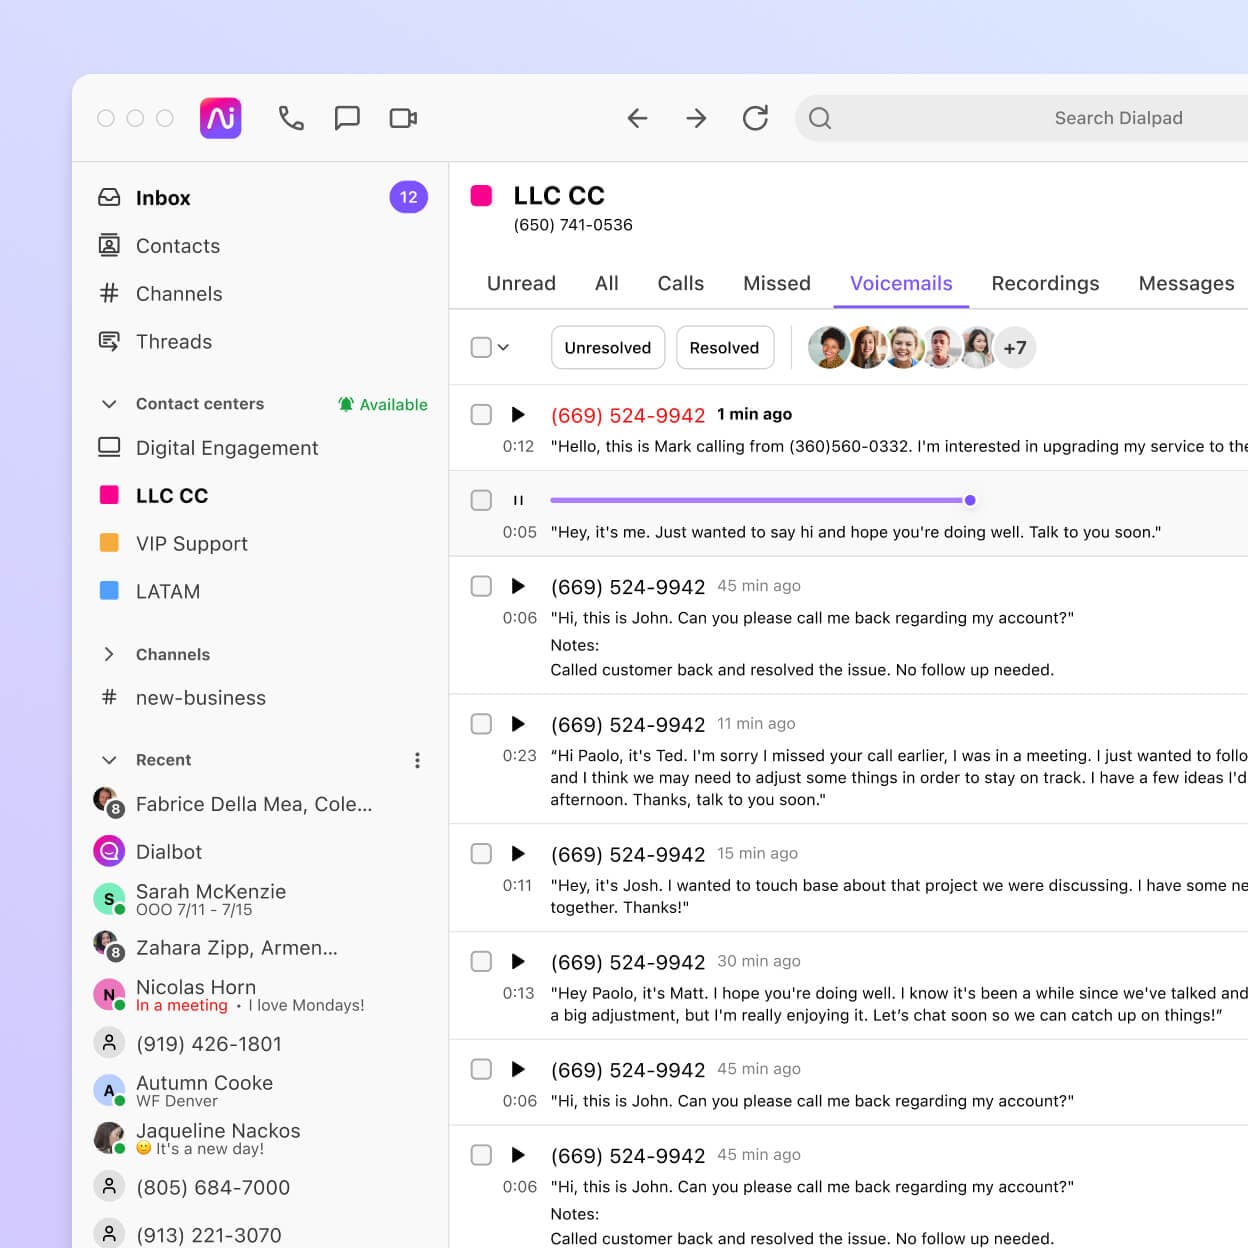Open Contacts in the sidebar

click(178, 246)
